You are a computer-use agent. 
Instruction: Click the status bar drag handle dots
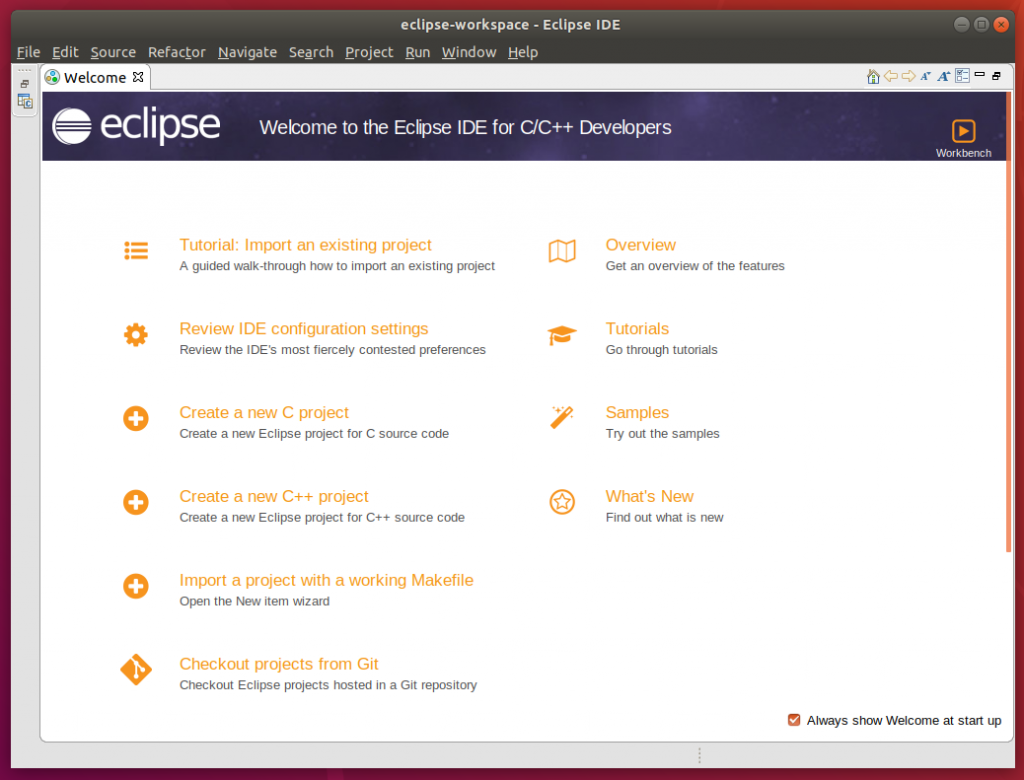(699, 755)
